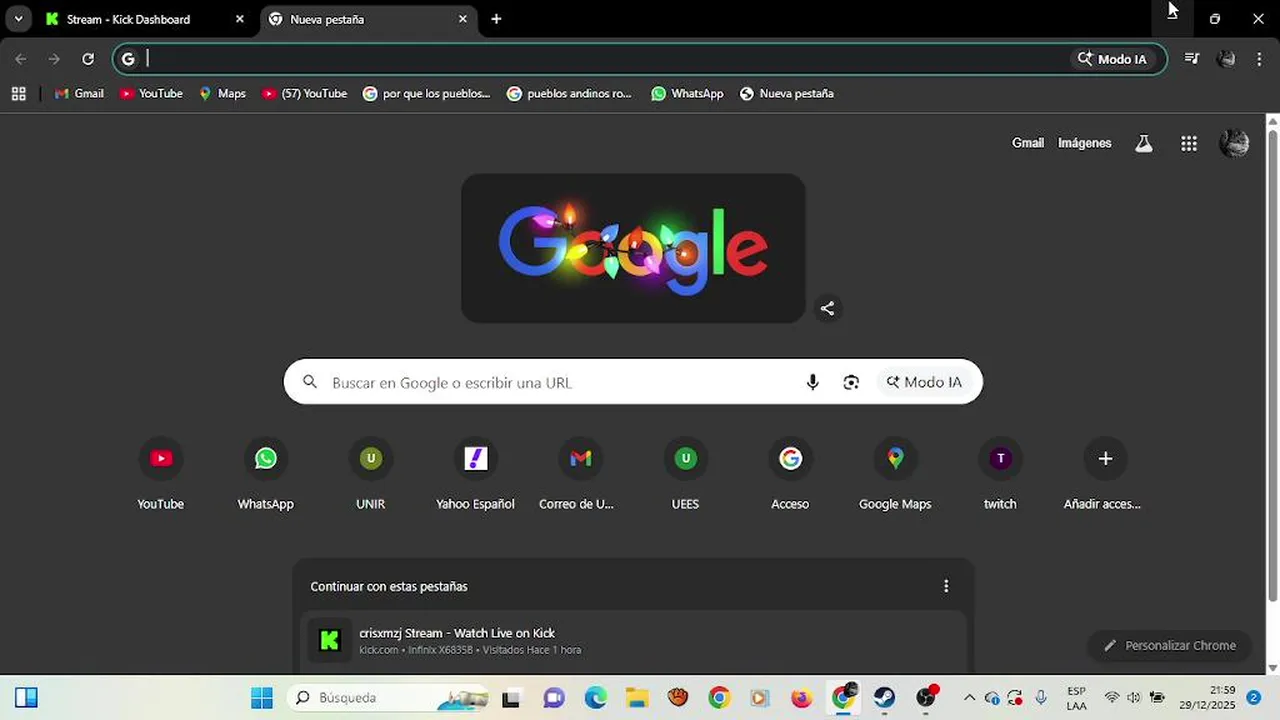Open the UNIR shortcut tile
The image size is (1280, 720).
pos(371,474)
